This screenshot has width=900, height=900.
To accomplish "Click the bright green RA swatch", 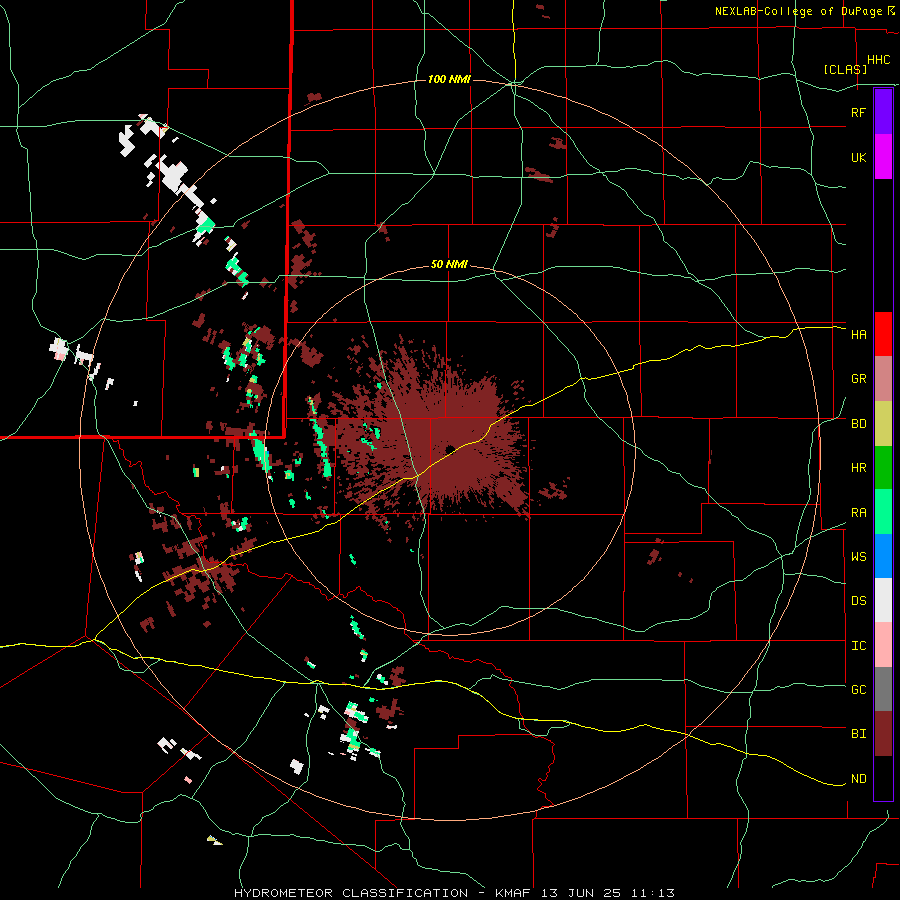I will 883,512.
